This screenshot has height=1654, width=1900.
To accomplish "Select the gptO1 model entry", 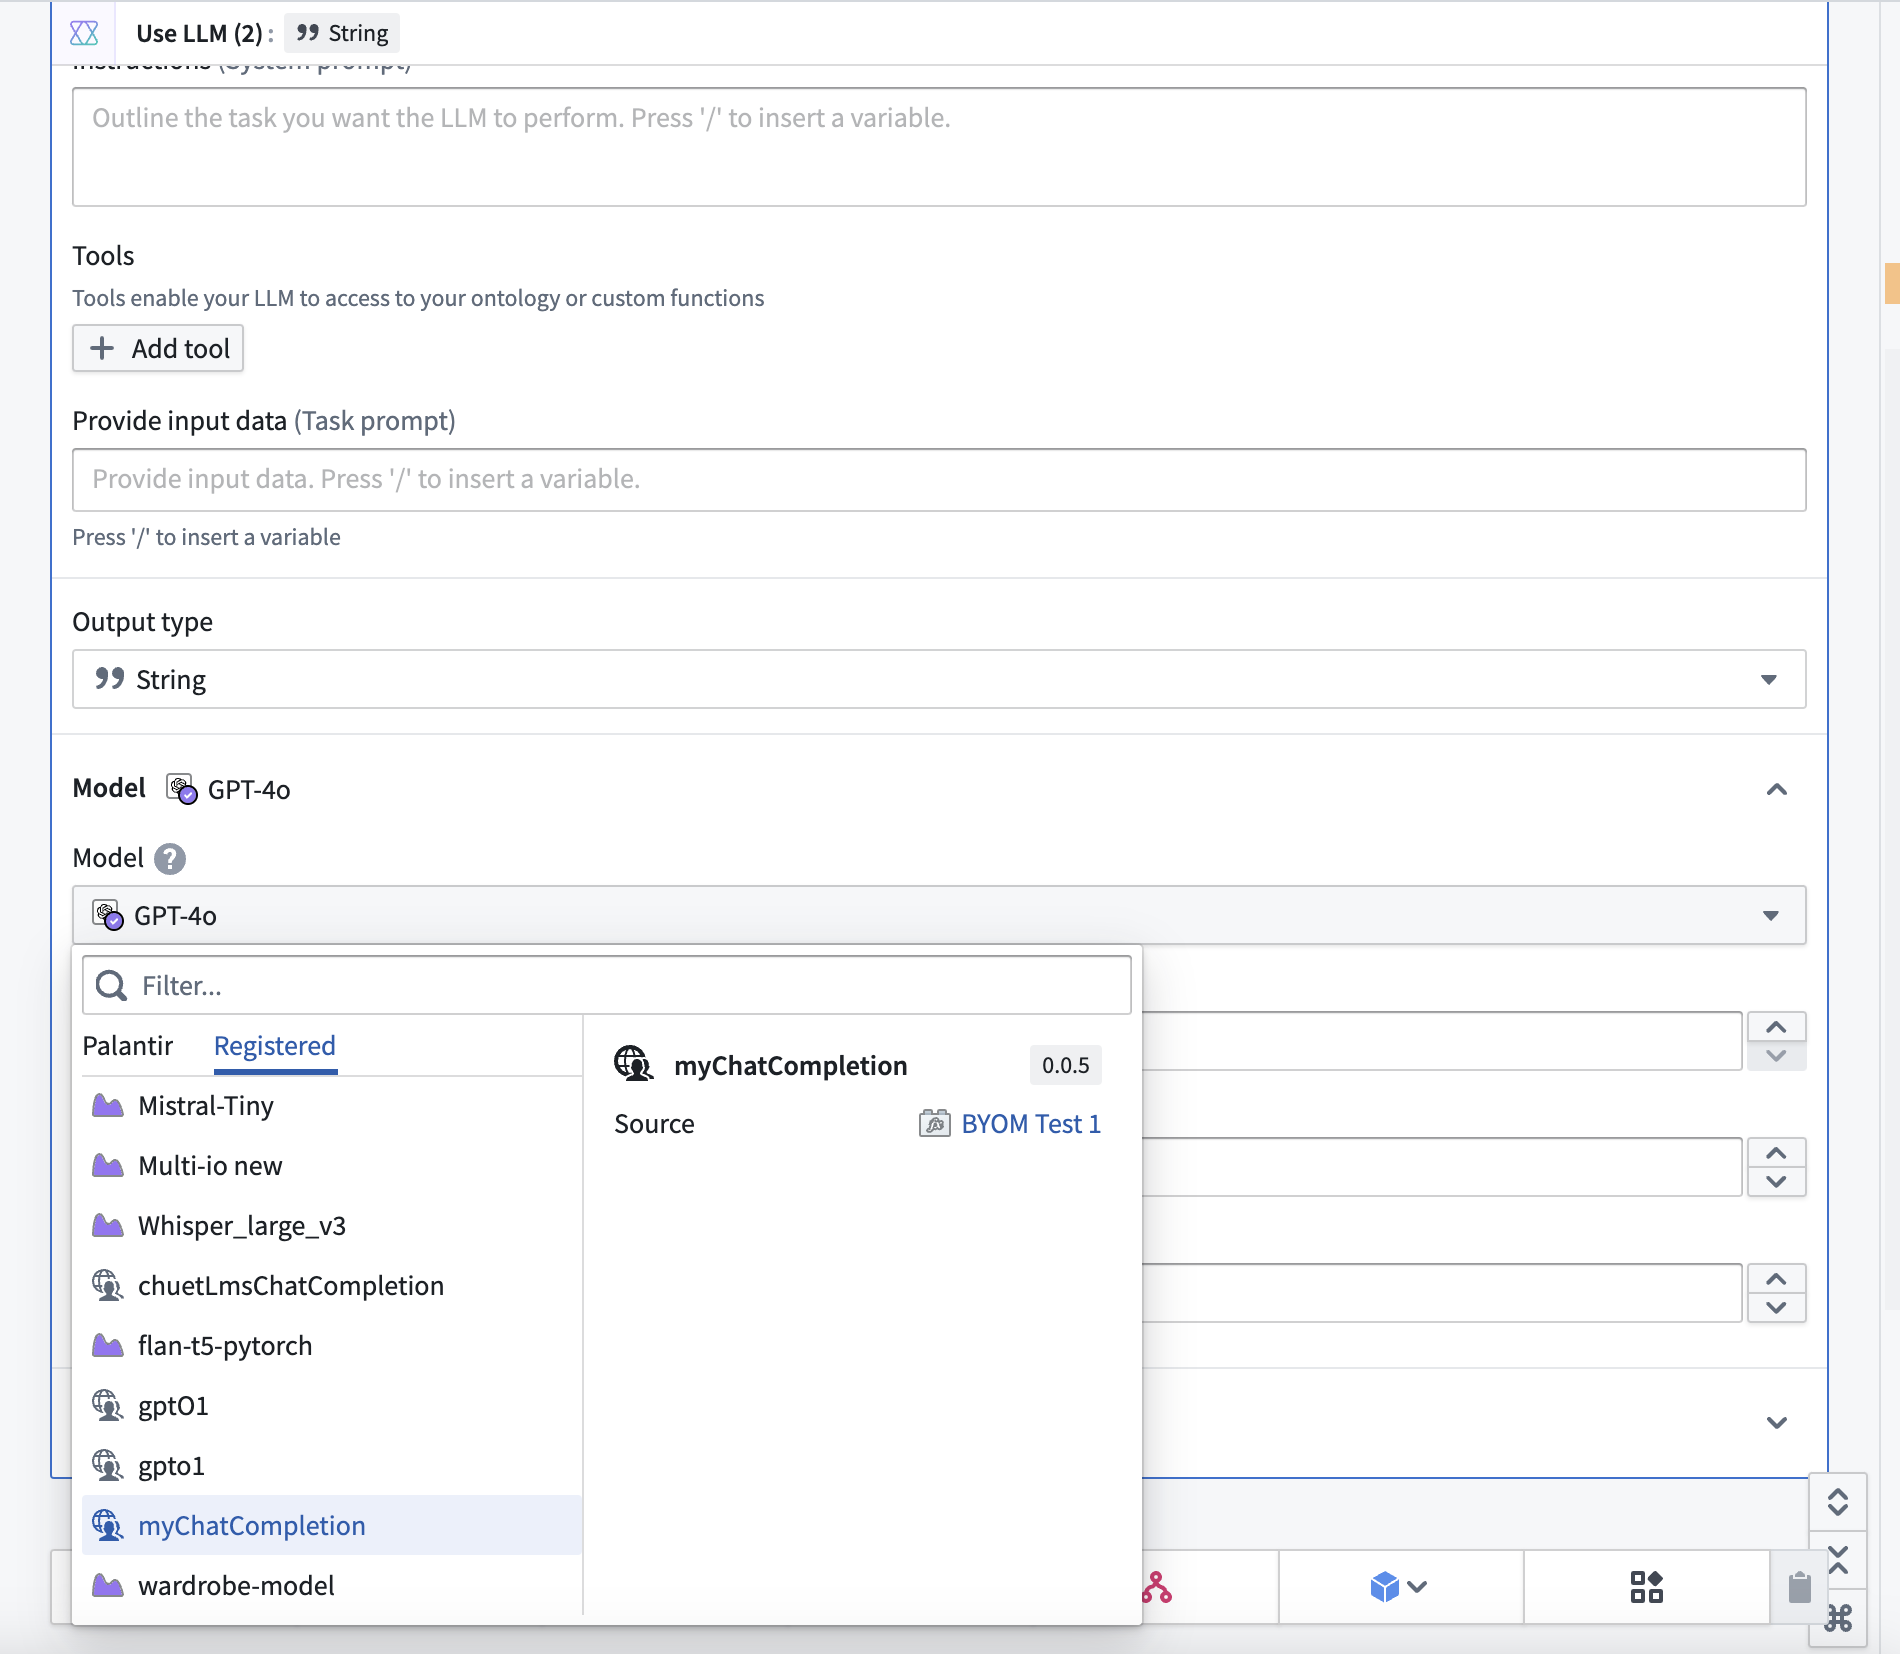I will (x=332, y=1405).
